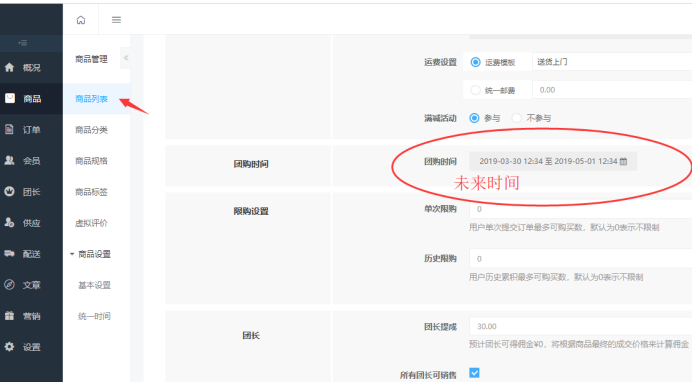Click 限购设置 section label
693x383 pixels.
(251, 211)
